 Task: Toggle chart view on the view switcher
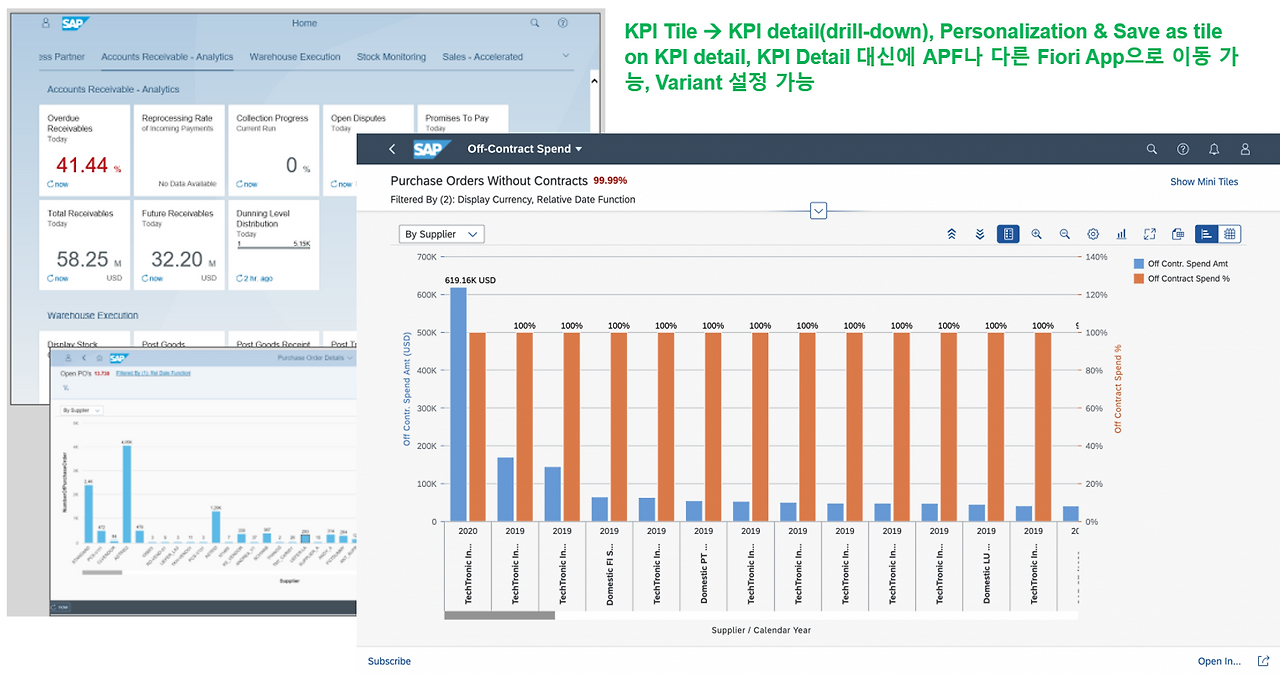click(x=1205, y=233)
